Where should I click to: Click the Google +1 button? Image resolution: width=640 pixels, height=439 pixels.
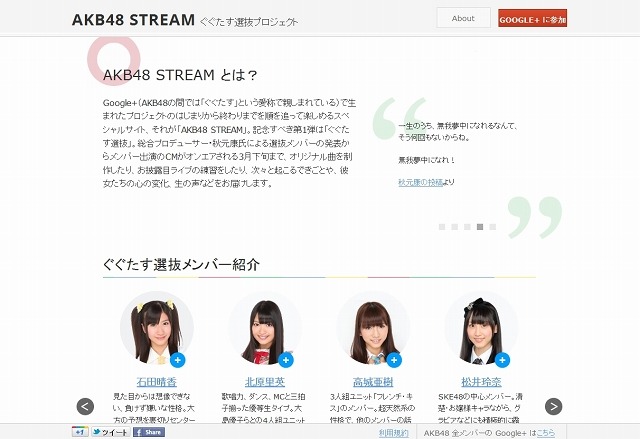[x=80, y=432]
